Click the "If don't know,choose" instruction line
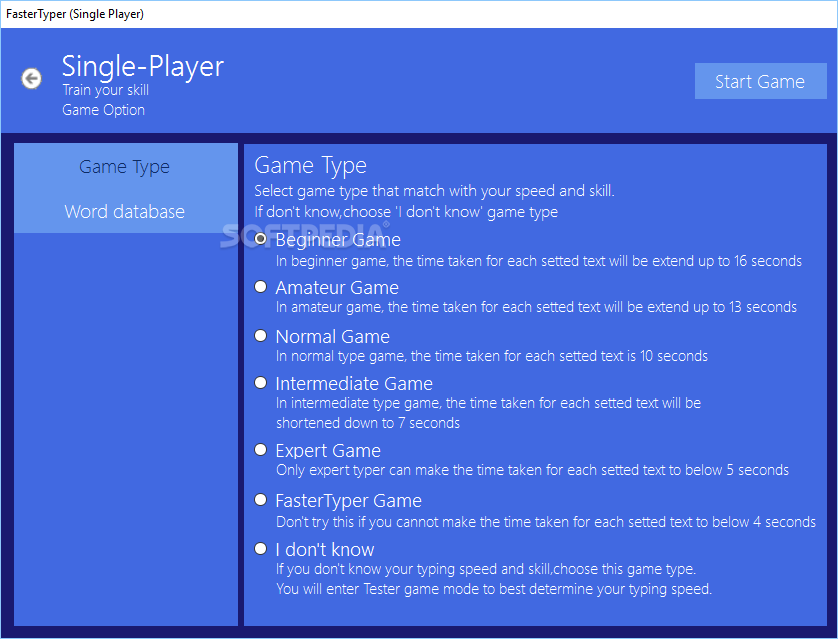 click(x=406, y=212)
